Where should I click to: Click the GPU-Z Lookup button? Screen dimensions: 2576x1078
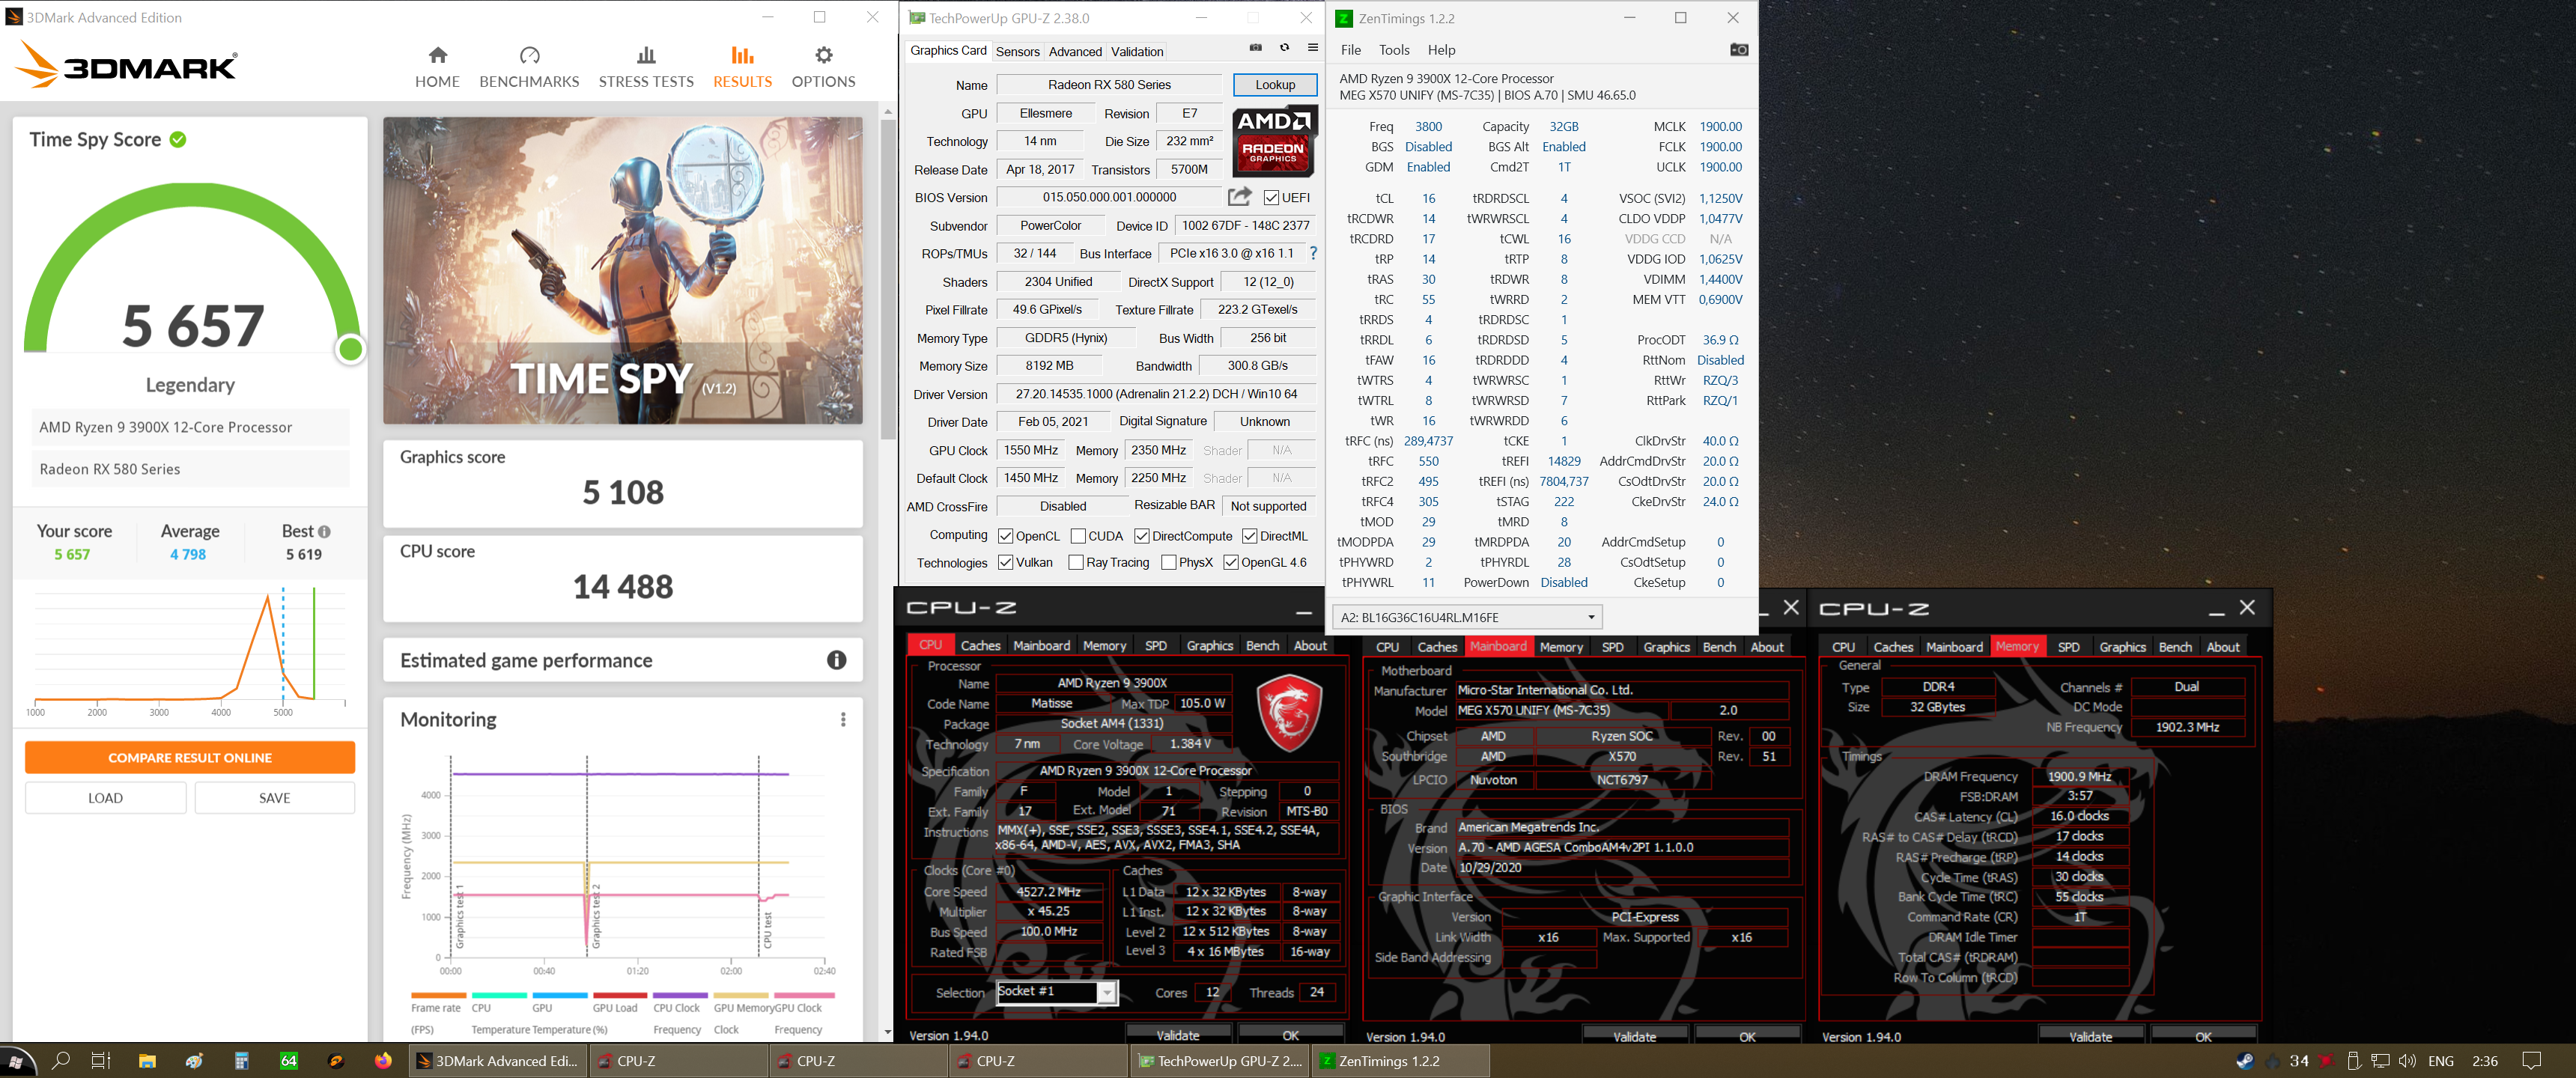click(x=1275, y=85)
